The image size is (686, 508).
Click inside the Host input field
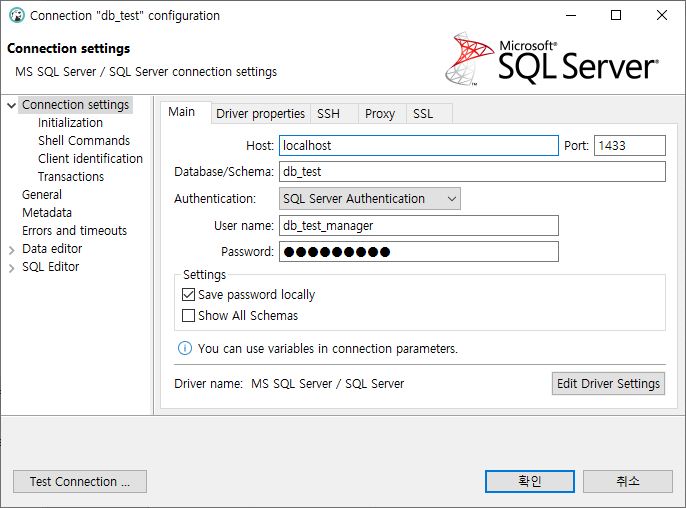[x=419, y=146]
